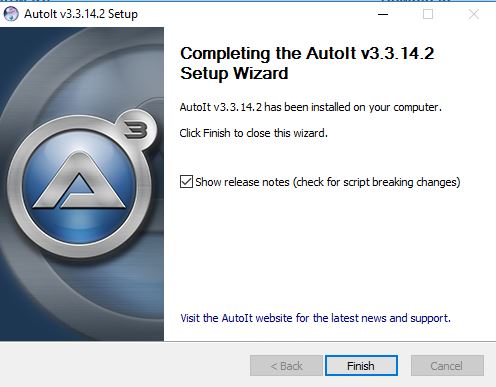The image size is (496, 387).
Task: Click the "AutoIt v3.3.14.2 Setup" title bar text
Action: point(81,14)
